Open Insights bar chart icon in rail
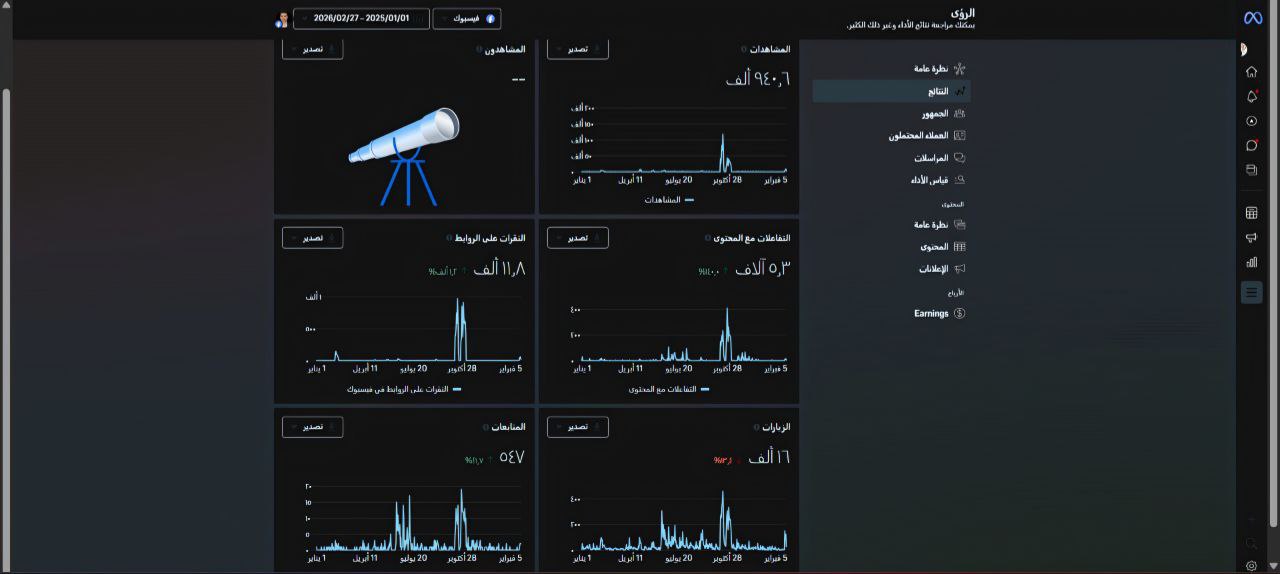The height and width of the screenshot is (574, 1280). coord(1251,262)
